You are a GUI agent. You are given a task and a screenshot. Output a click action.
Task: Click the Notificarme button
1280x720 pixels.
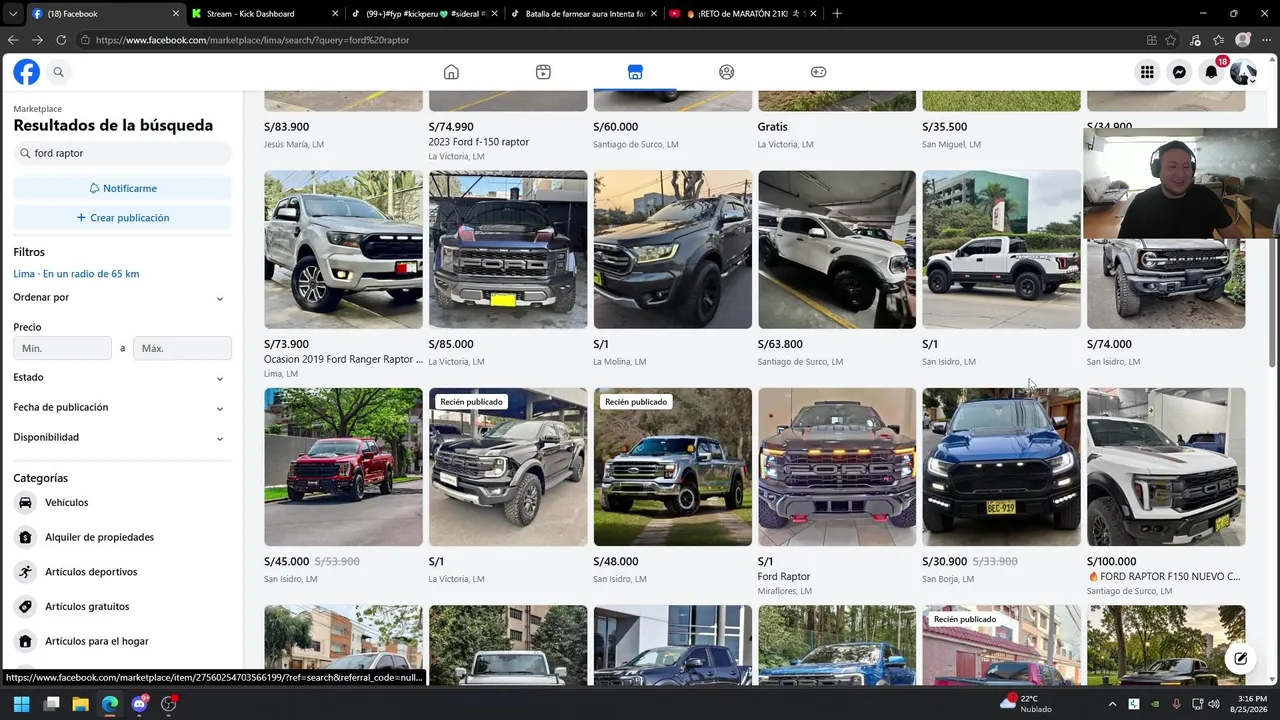point(122,188)
